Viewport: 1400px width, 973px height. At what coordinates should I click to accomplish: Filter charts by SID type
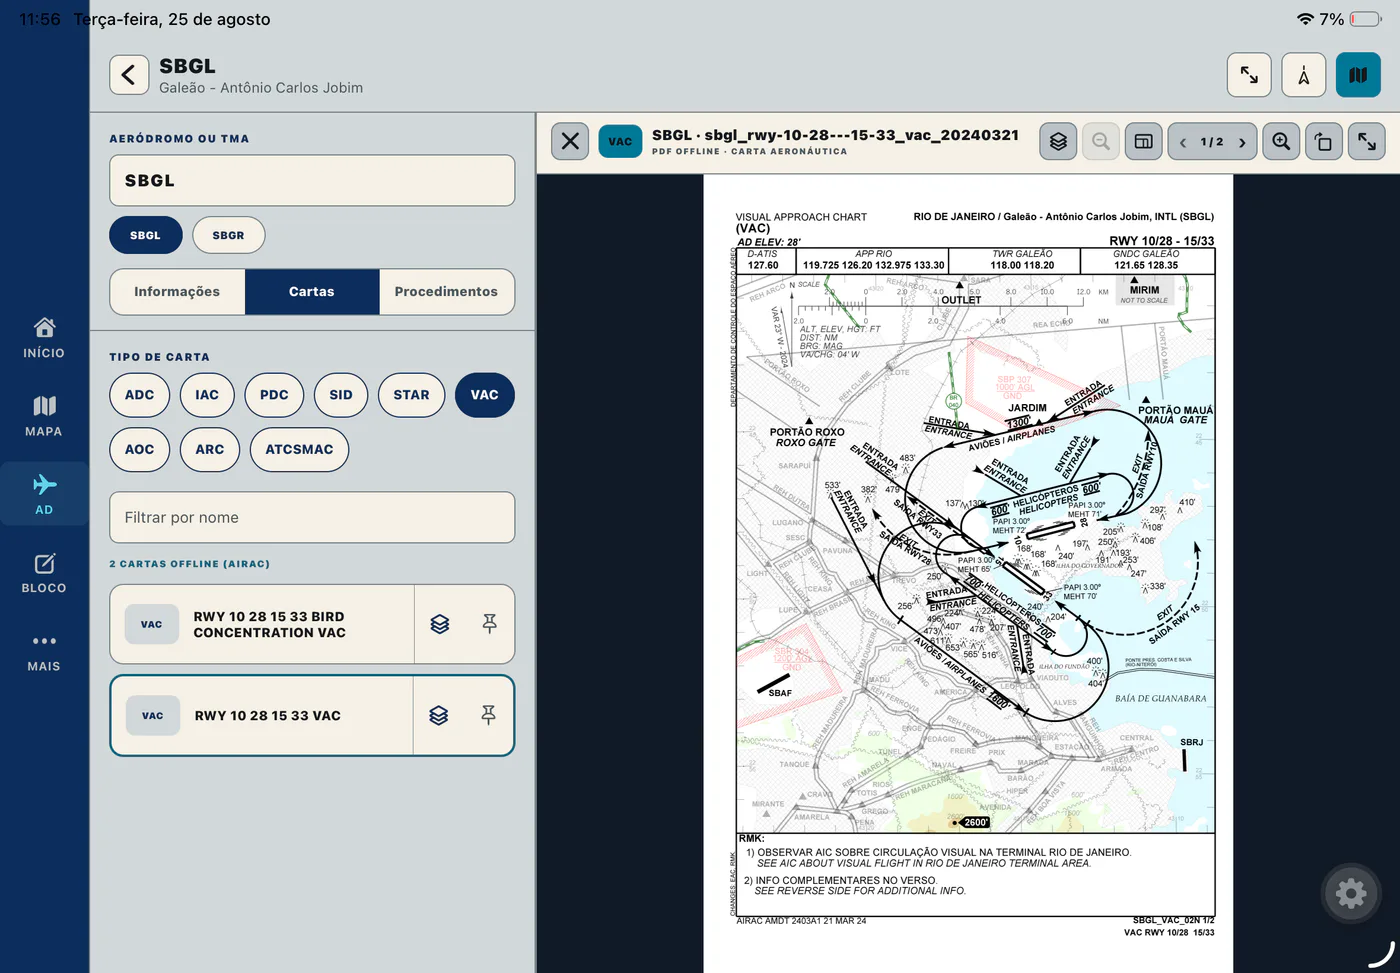tap(341, 395)
